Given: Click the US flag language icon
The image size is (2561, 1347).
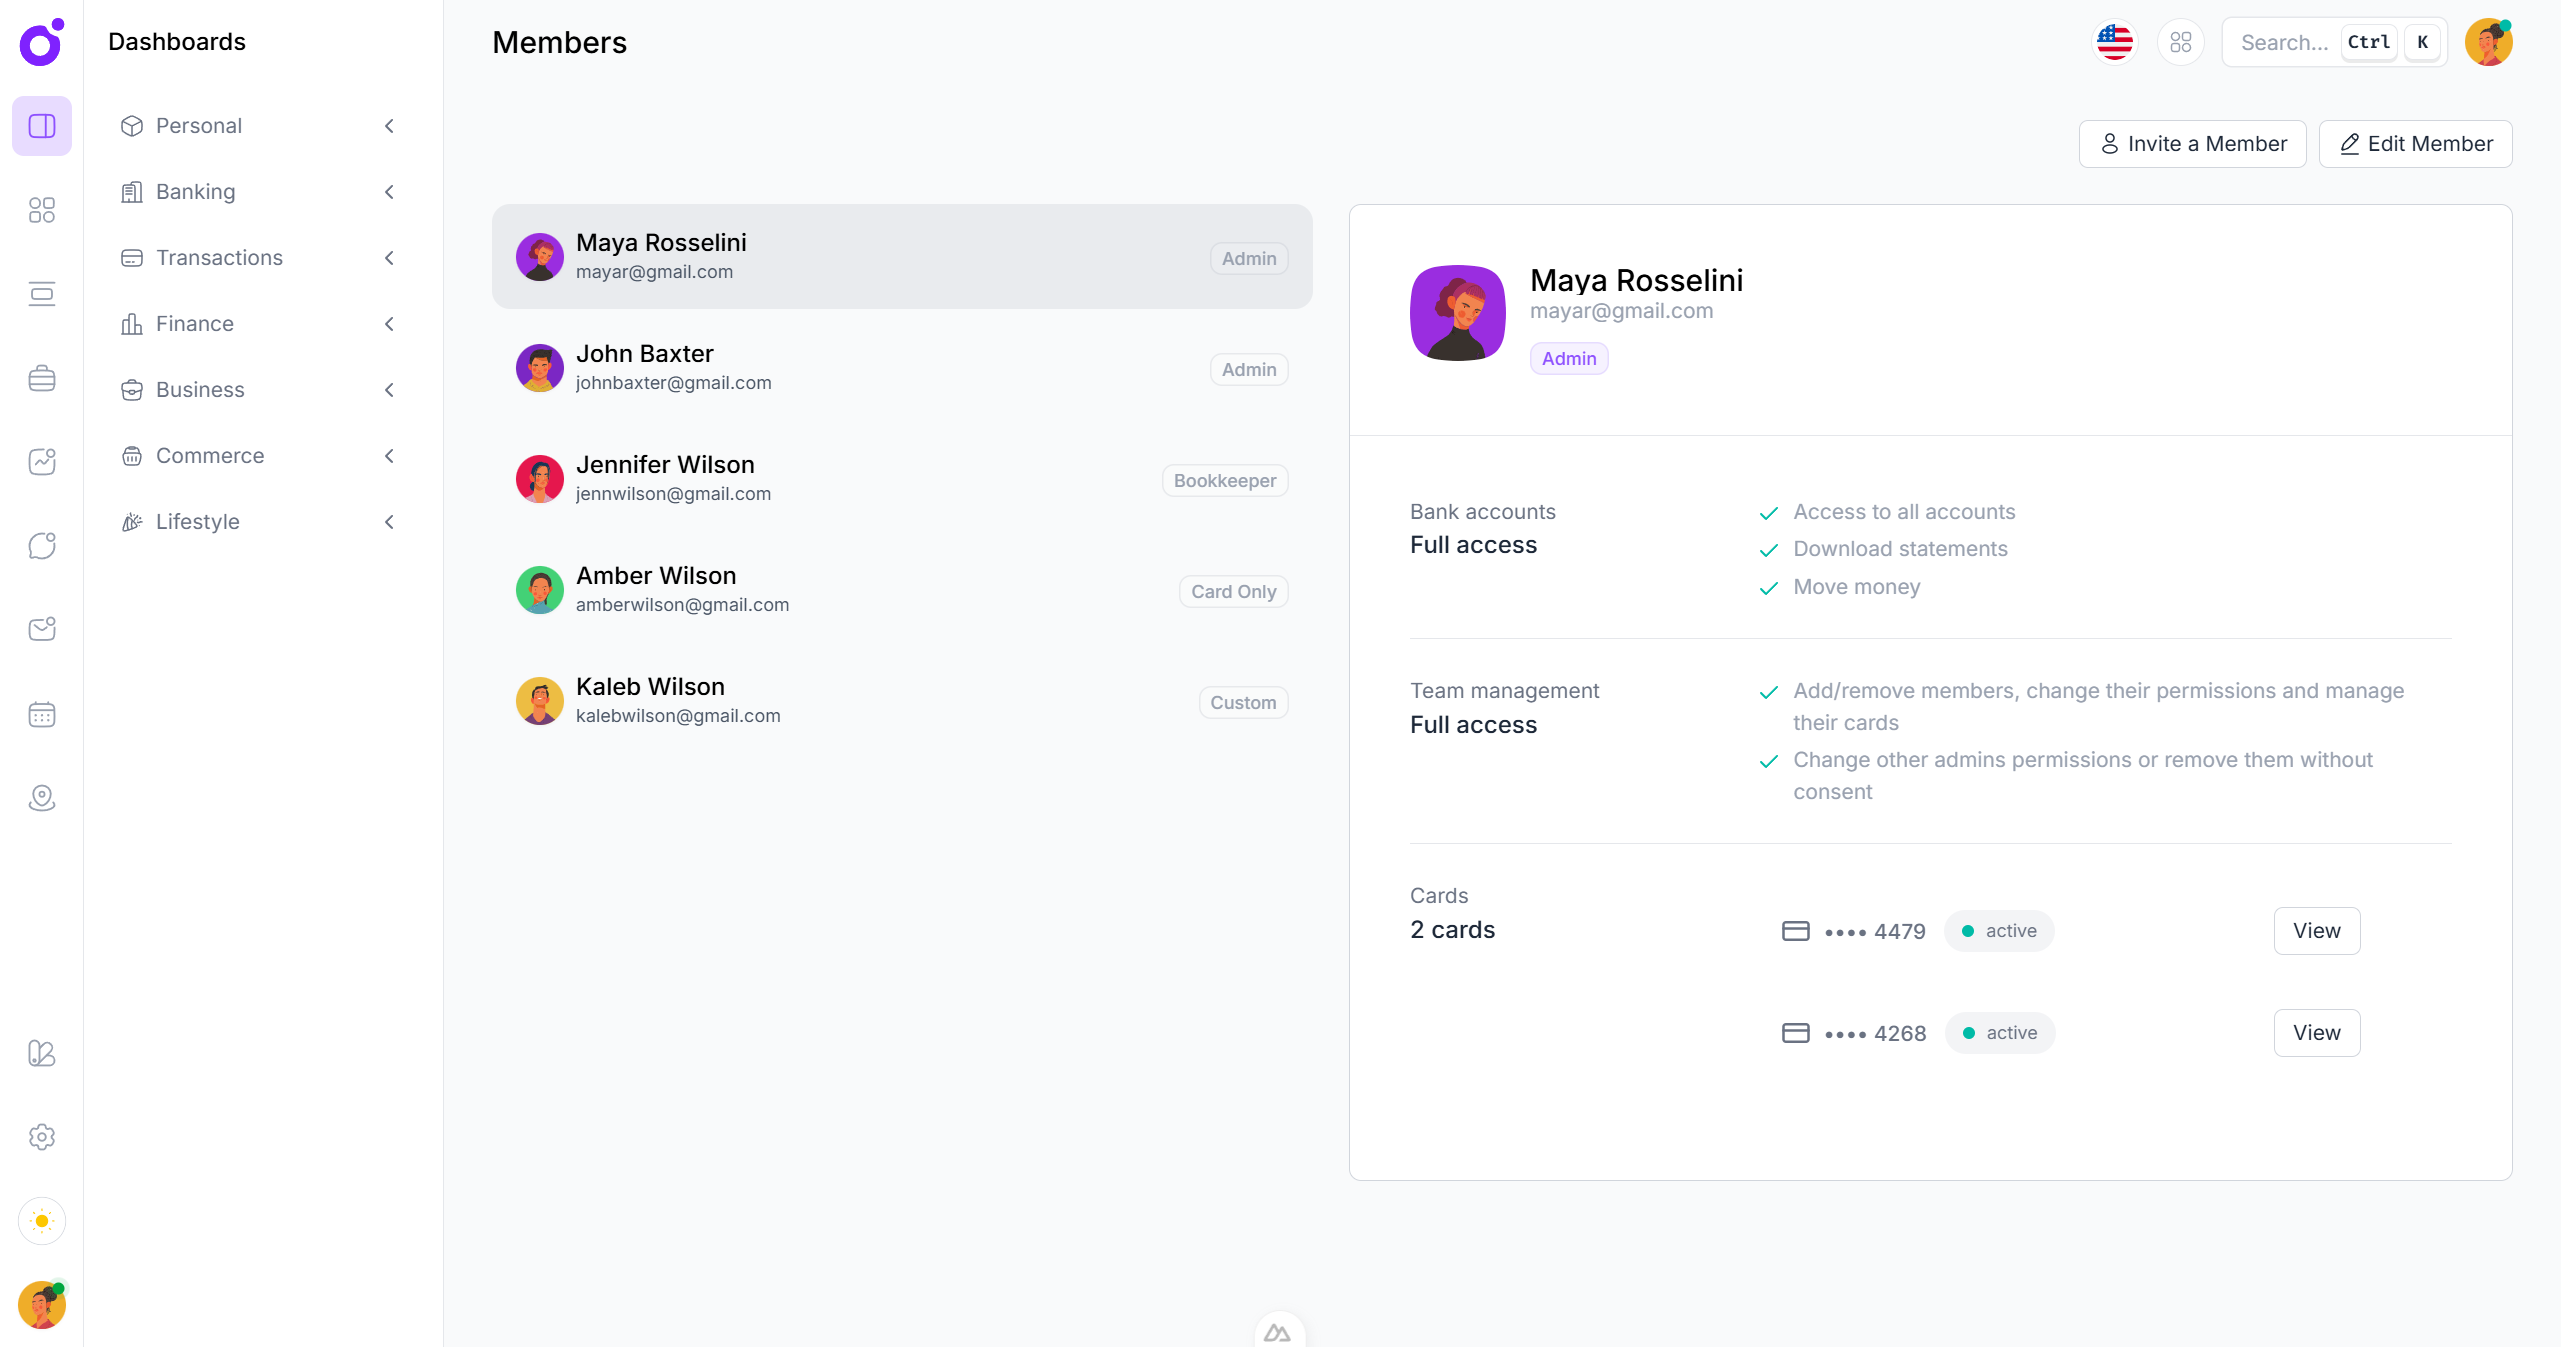Looking at the screenshot, I should 2114,42.
